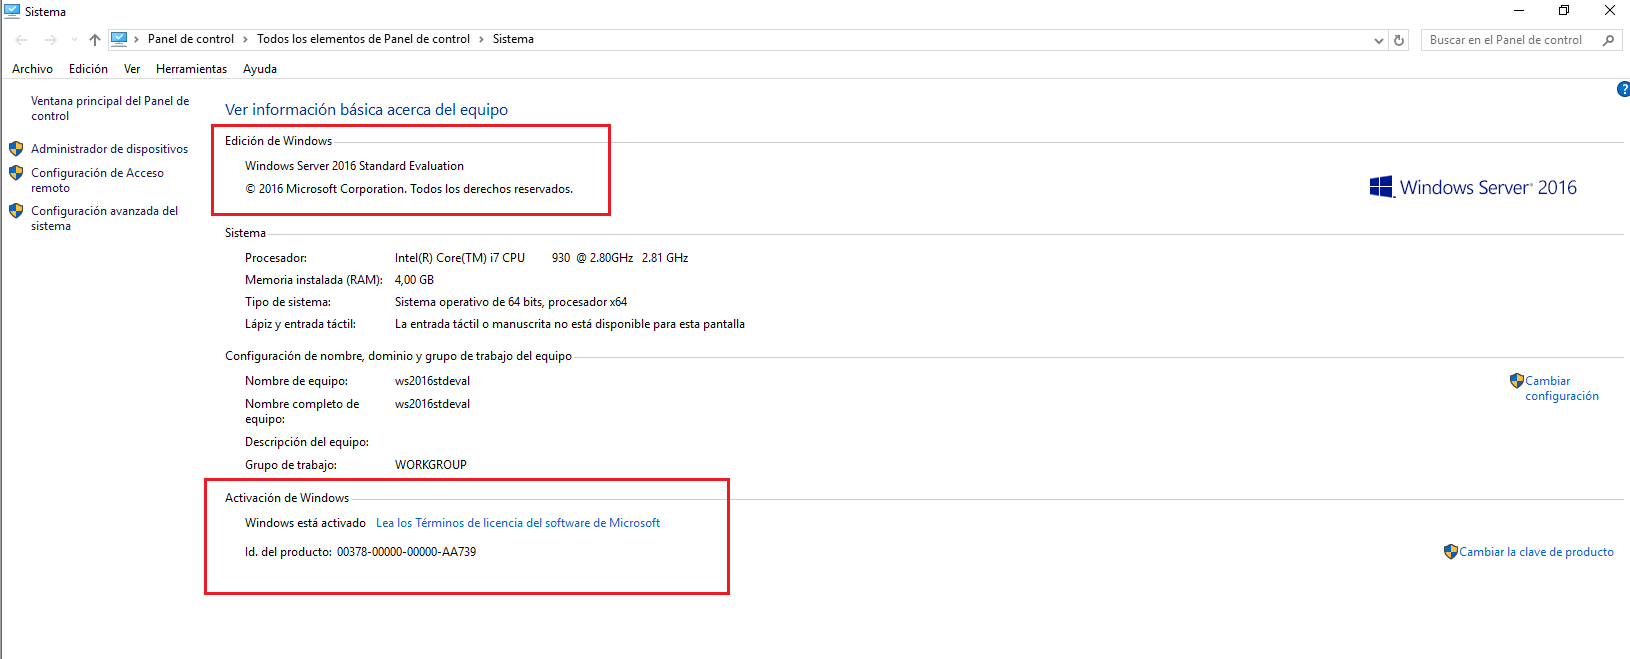Screen dimensions: 1630x659
Task: Expand chevron after Panel de control breadcrumb
Action: click(245, 40)
